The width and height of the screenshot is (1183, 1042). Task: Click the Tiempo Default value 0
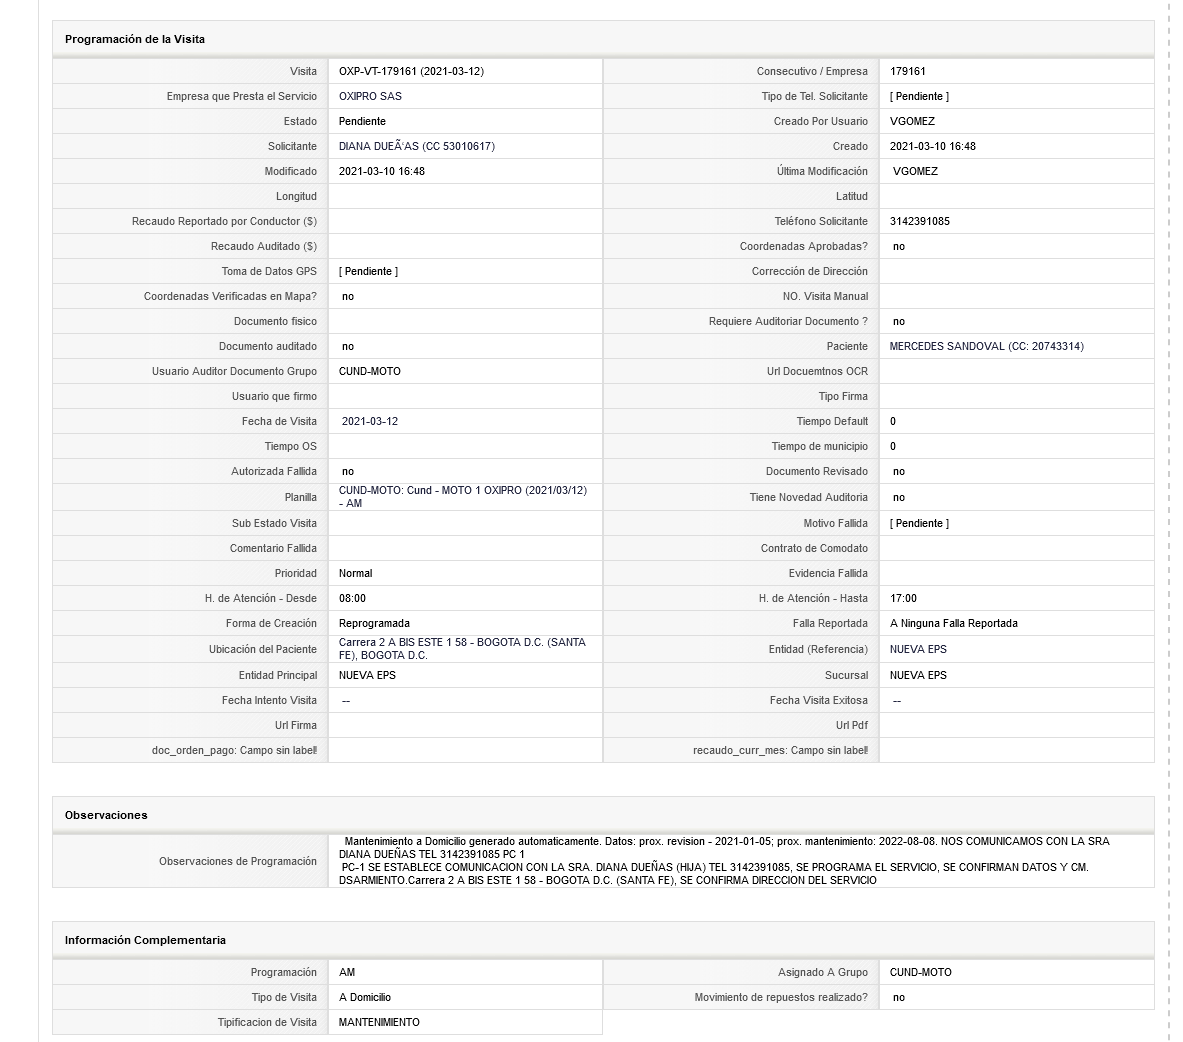[x=893, y=421]
